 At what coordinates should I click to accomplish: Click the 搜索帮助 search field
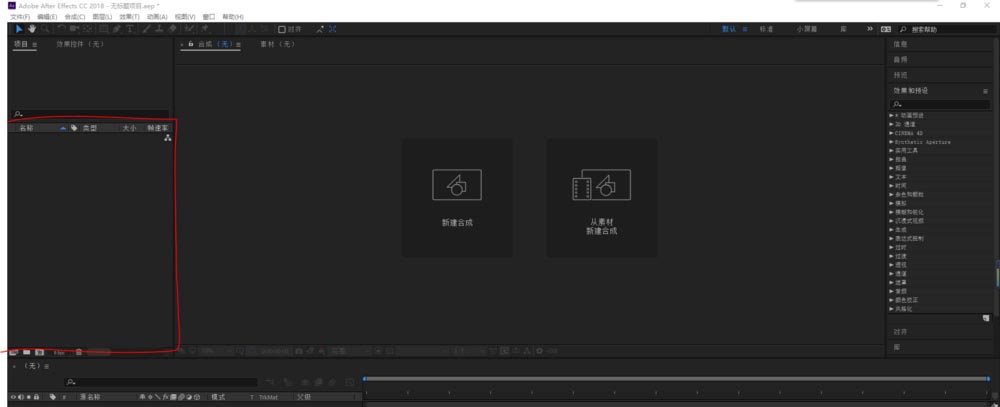coord(940,29)
